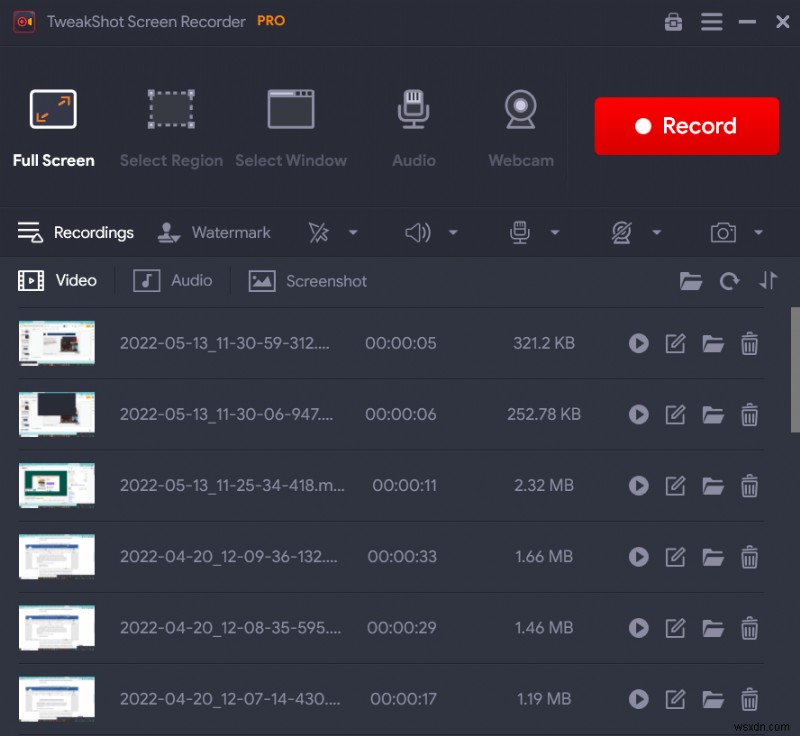Open the camera capture dropdown arrow
Viewport: 800px width, 736px height.
tap(757, 232)
